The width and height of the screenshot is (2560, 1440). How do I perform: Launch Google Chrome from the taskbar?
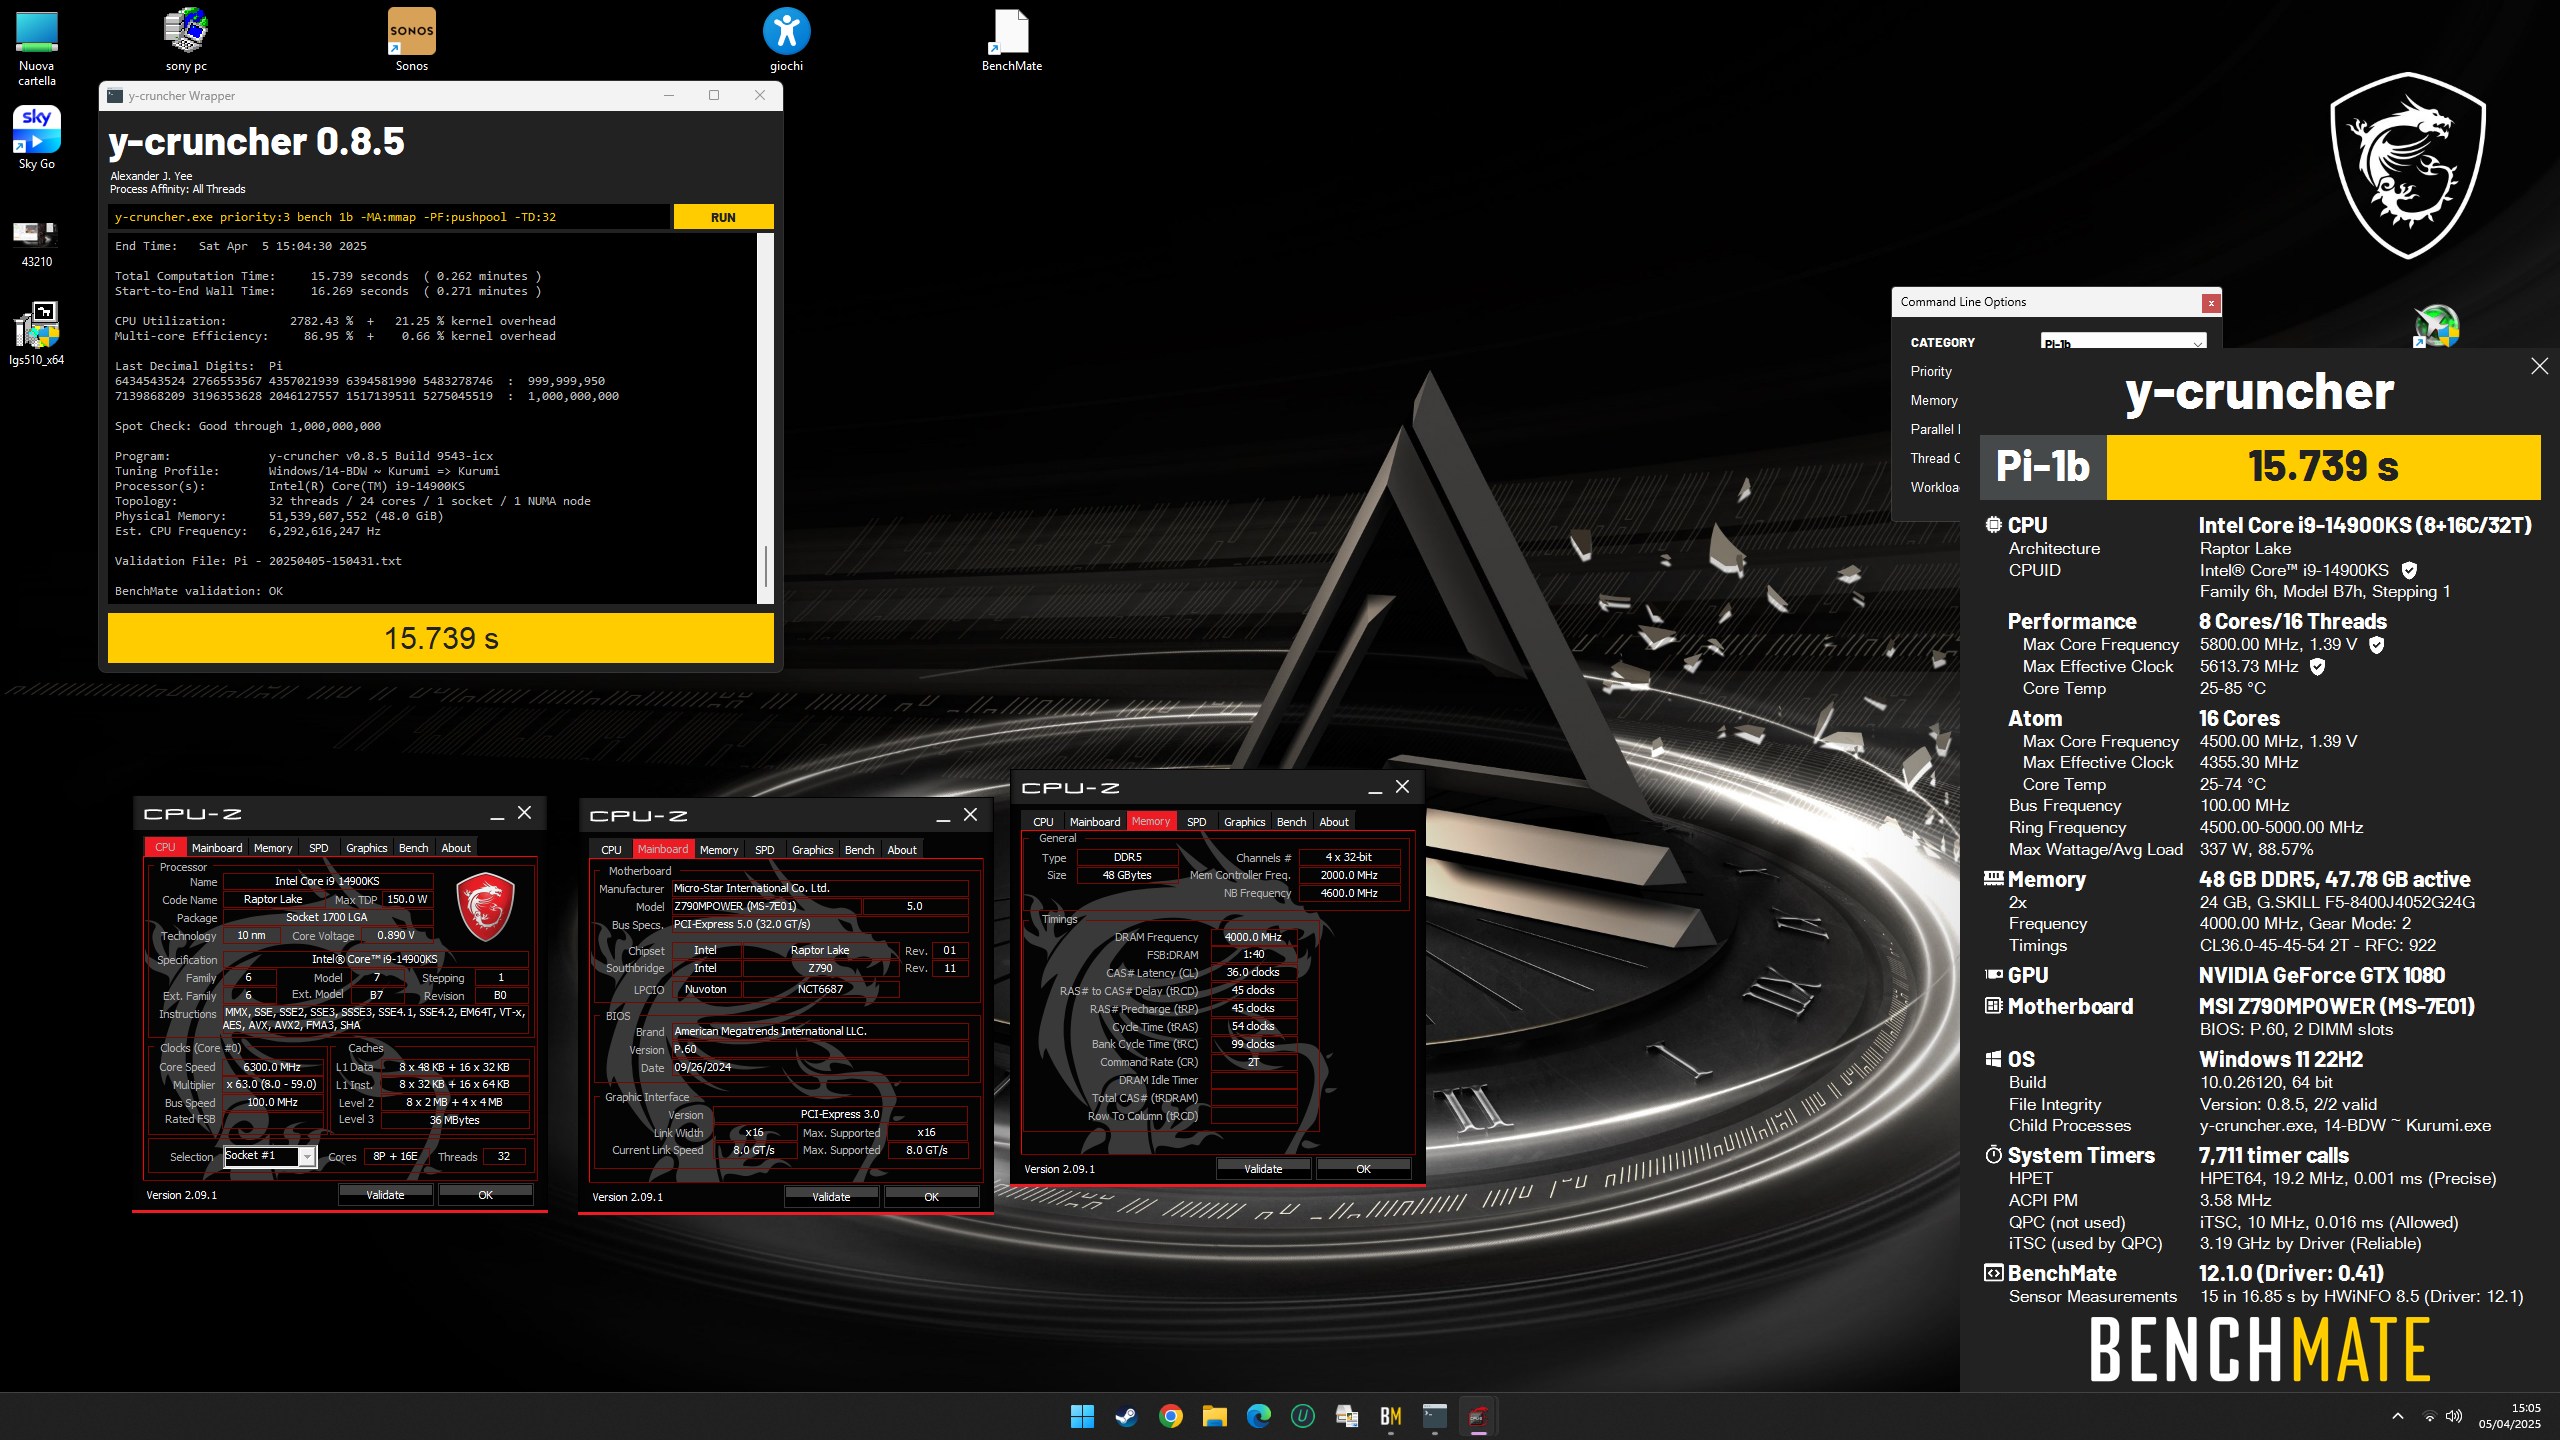click(1170, 1416)
